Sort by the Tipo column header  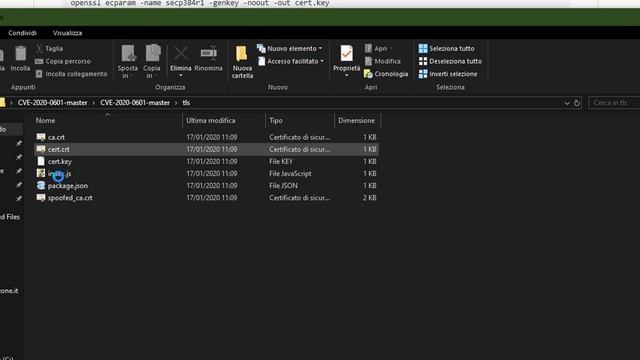pyautogui.click(x=276, y=120)
